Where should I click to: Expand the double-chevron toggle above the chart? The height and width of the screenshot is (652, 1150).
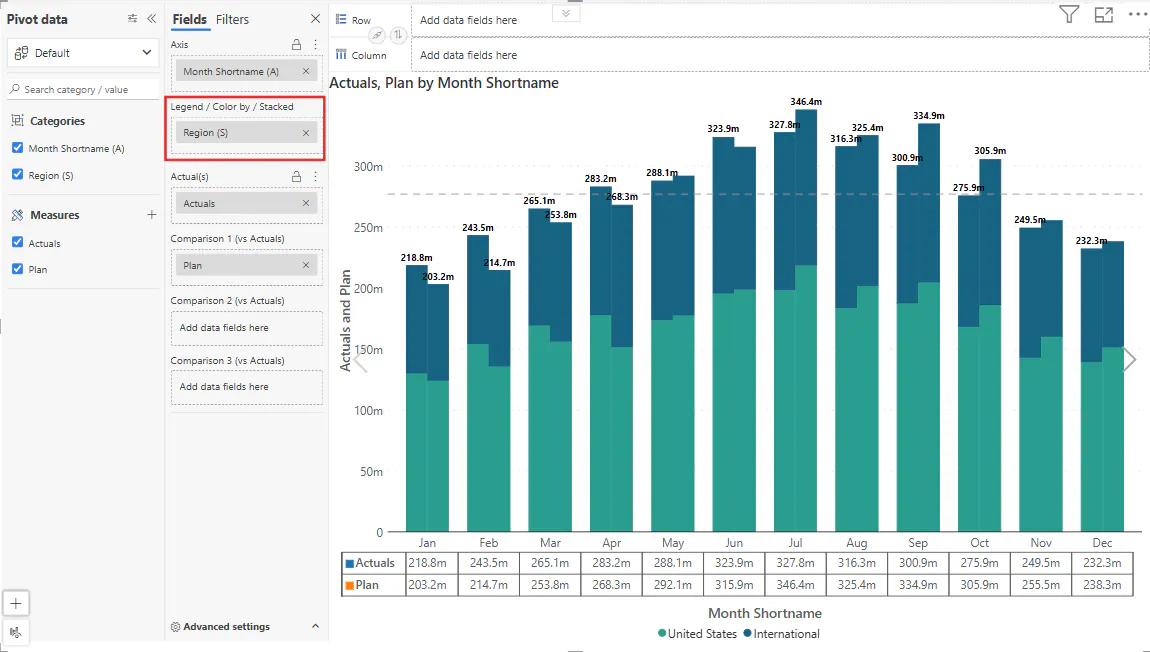click(566, 13)
